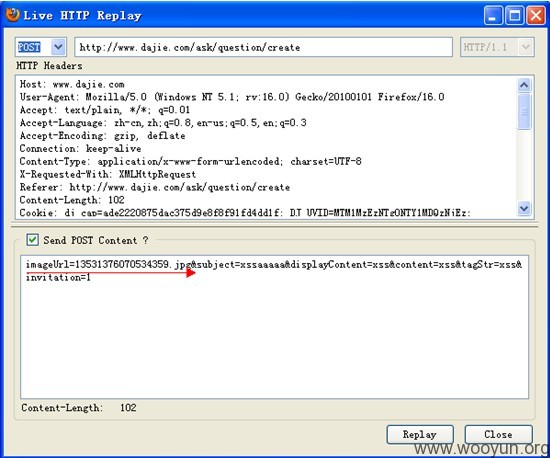Open the HTTP/1.1 version dropdown

click(x=525, y=47)
